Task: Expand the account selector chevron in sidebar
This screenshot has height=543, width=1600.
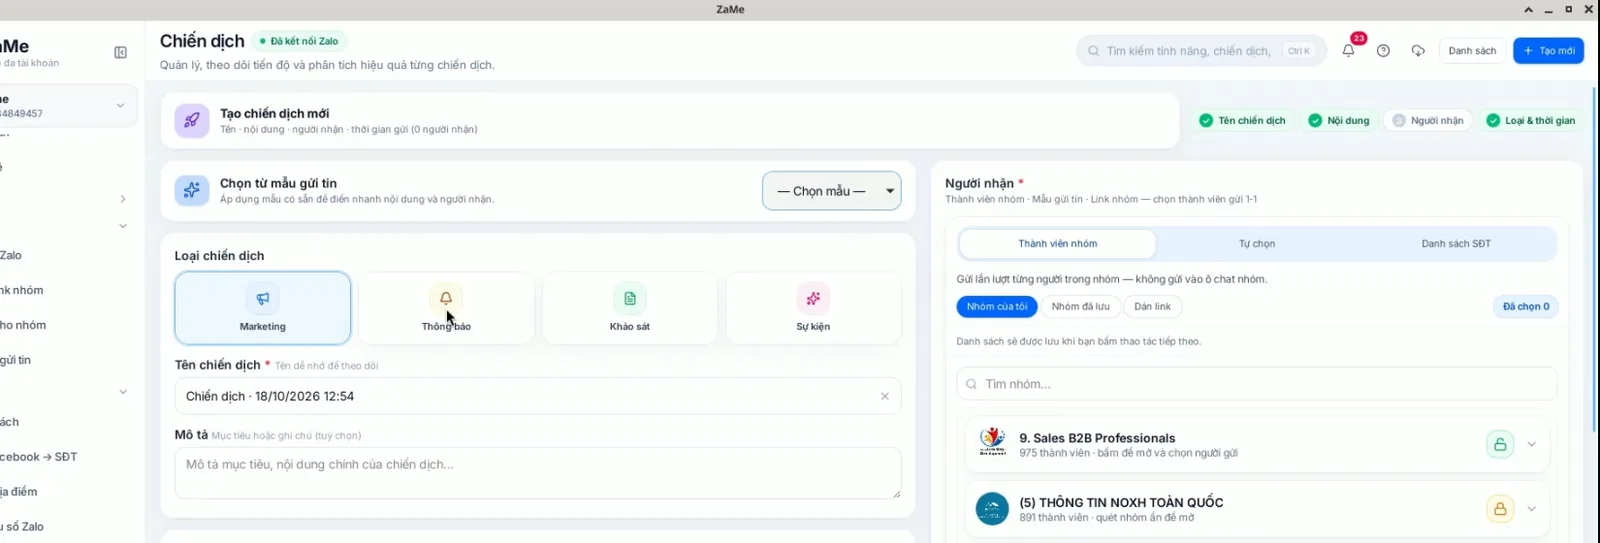Action: 120,105
